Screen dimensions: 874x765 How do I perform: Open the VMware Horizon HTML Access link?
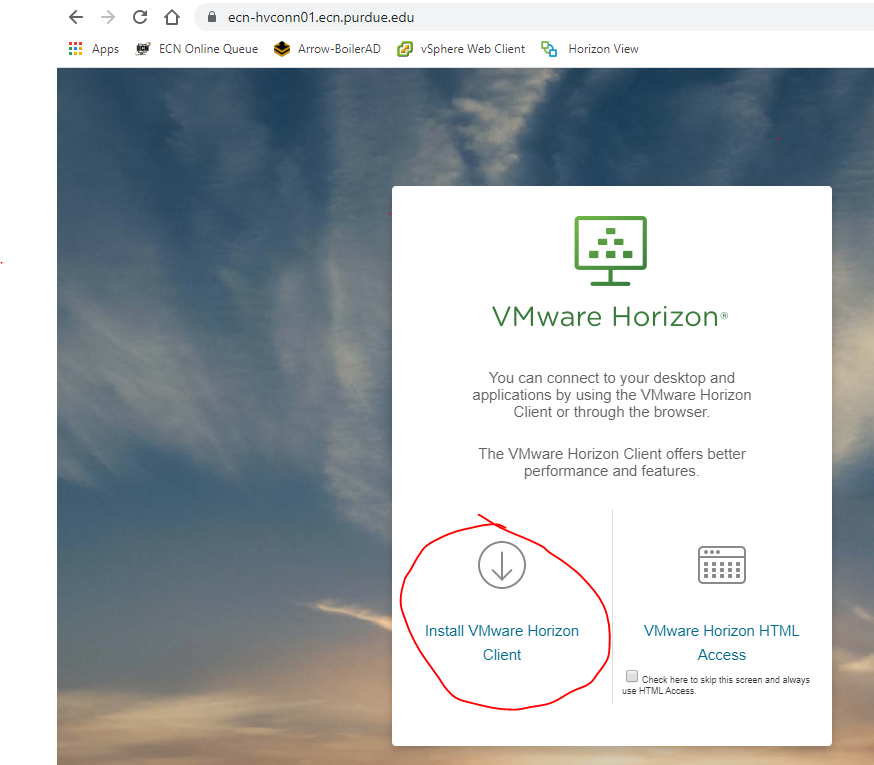[722, 643]
